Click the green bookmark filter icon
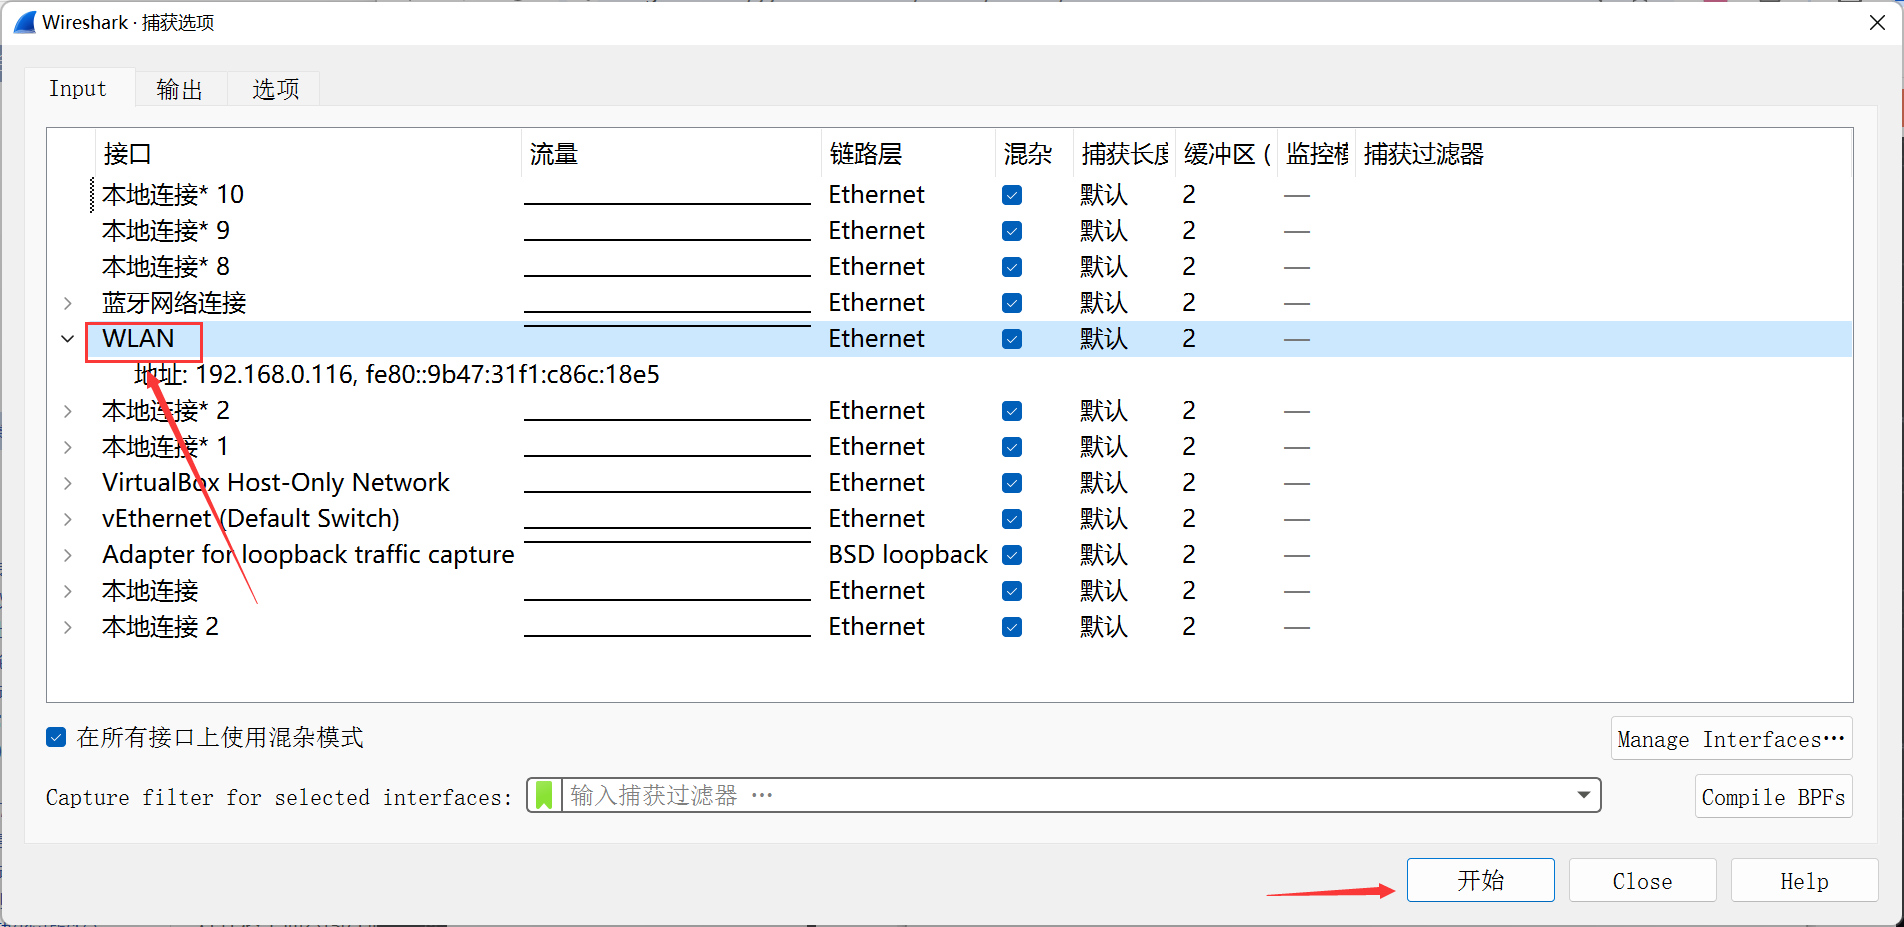1904x927 pixels. click(544, 795)
